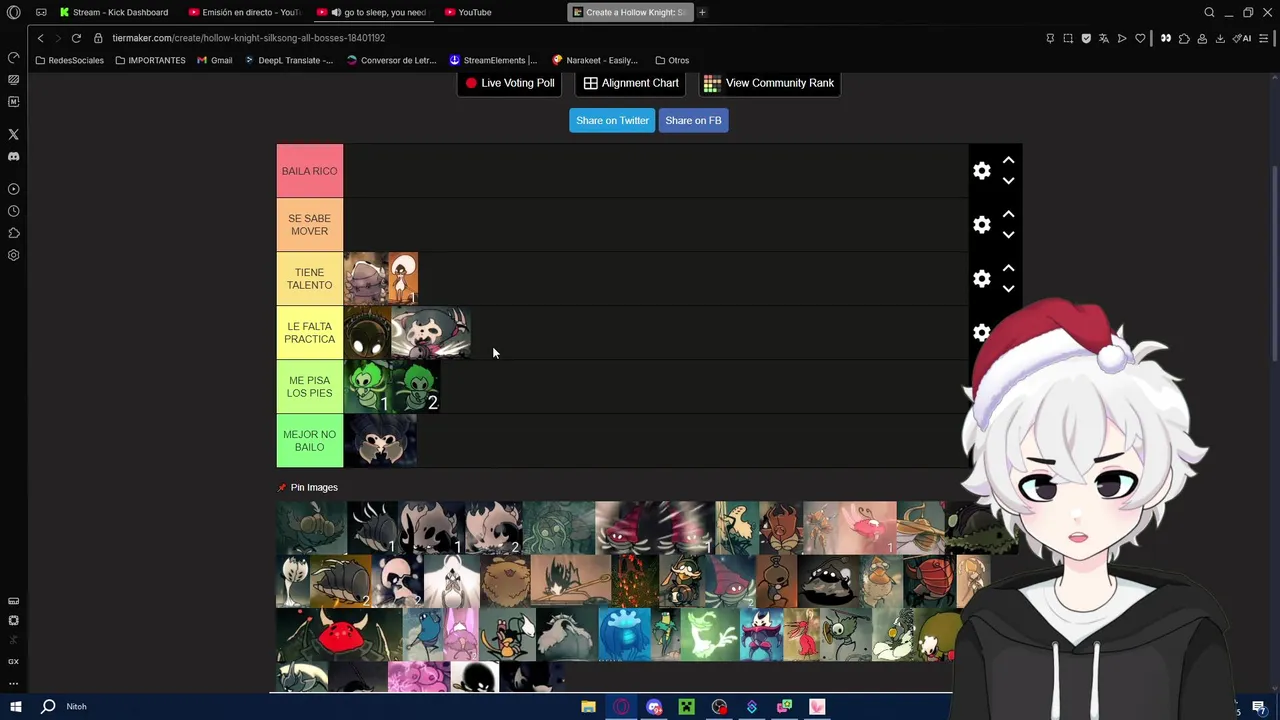Open X (Twitter) in Opera sidebar
This screenshot has width=1280, height=720.
(13, 134)
